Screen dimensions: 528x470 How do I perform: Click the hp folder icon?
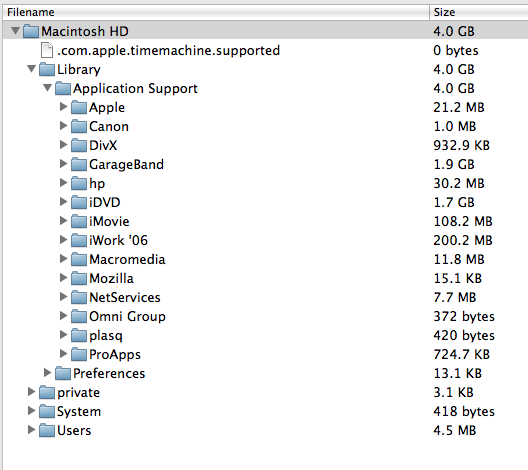(x=79, y=183)
